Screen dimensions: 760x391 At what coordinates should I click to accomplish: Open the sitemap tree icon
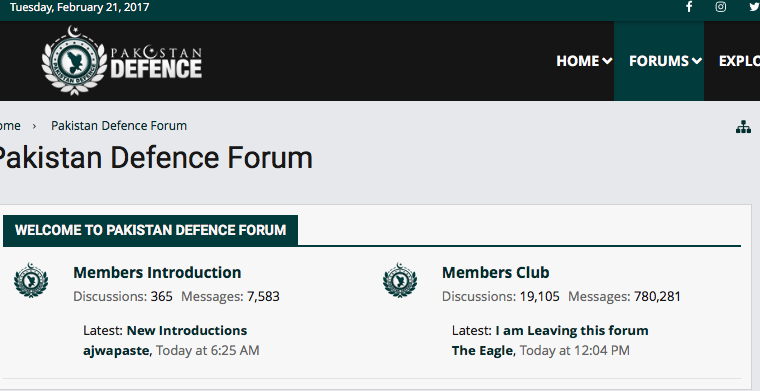pos(743,127)
